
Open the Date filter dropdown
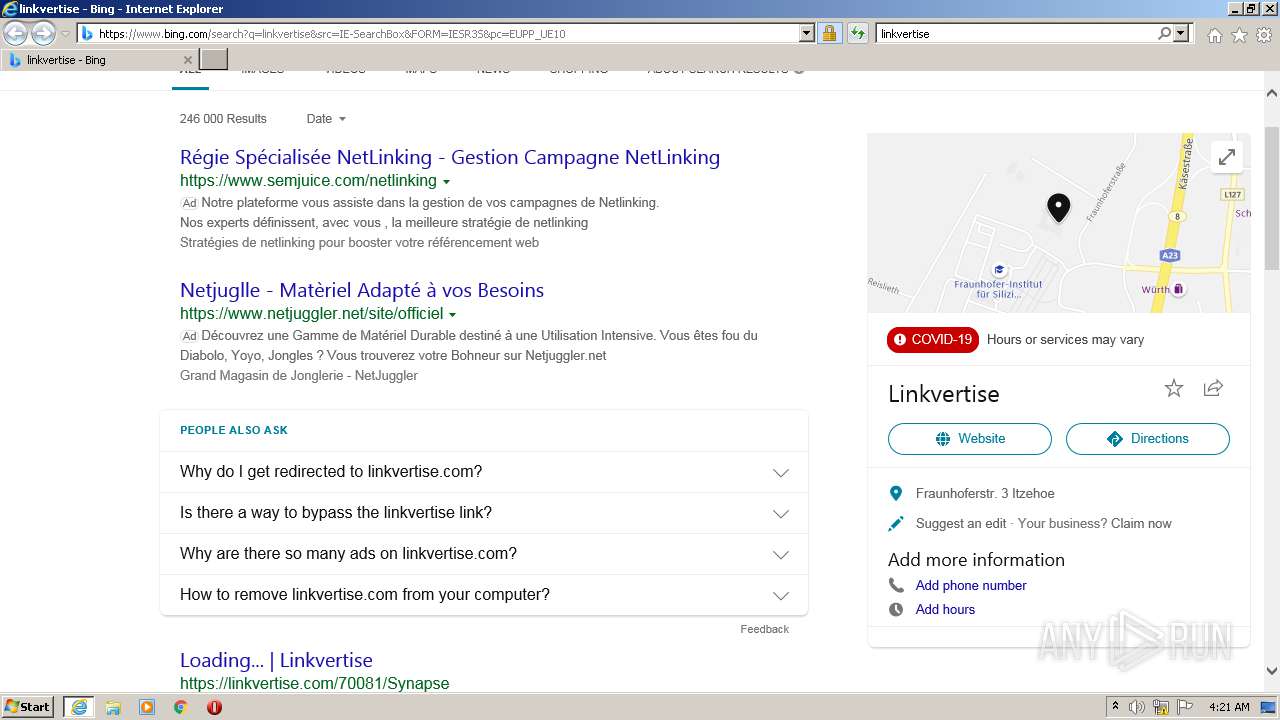[x=326, y=118]
